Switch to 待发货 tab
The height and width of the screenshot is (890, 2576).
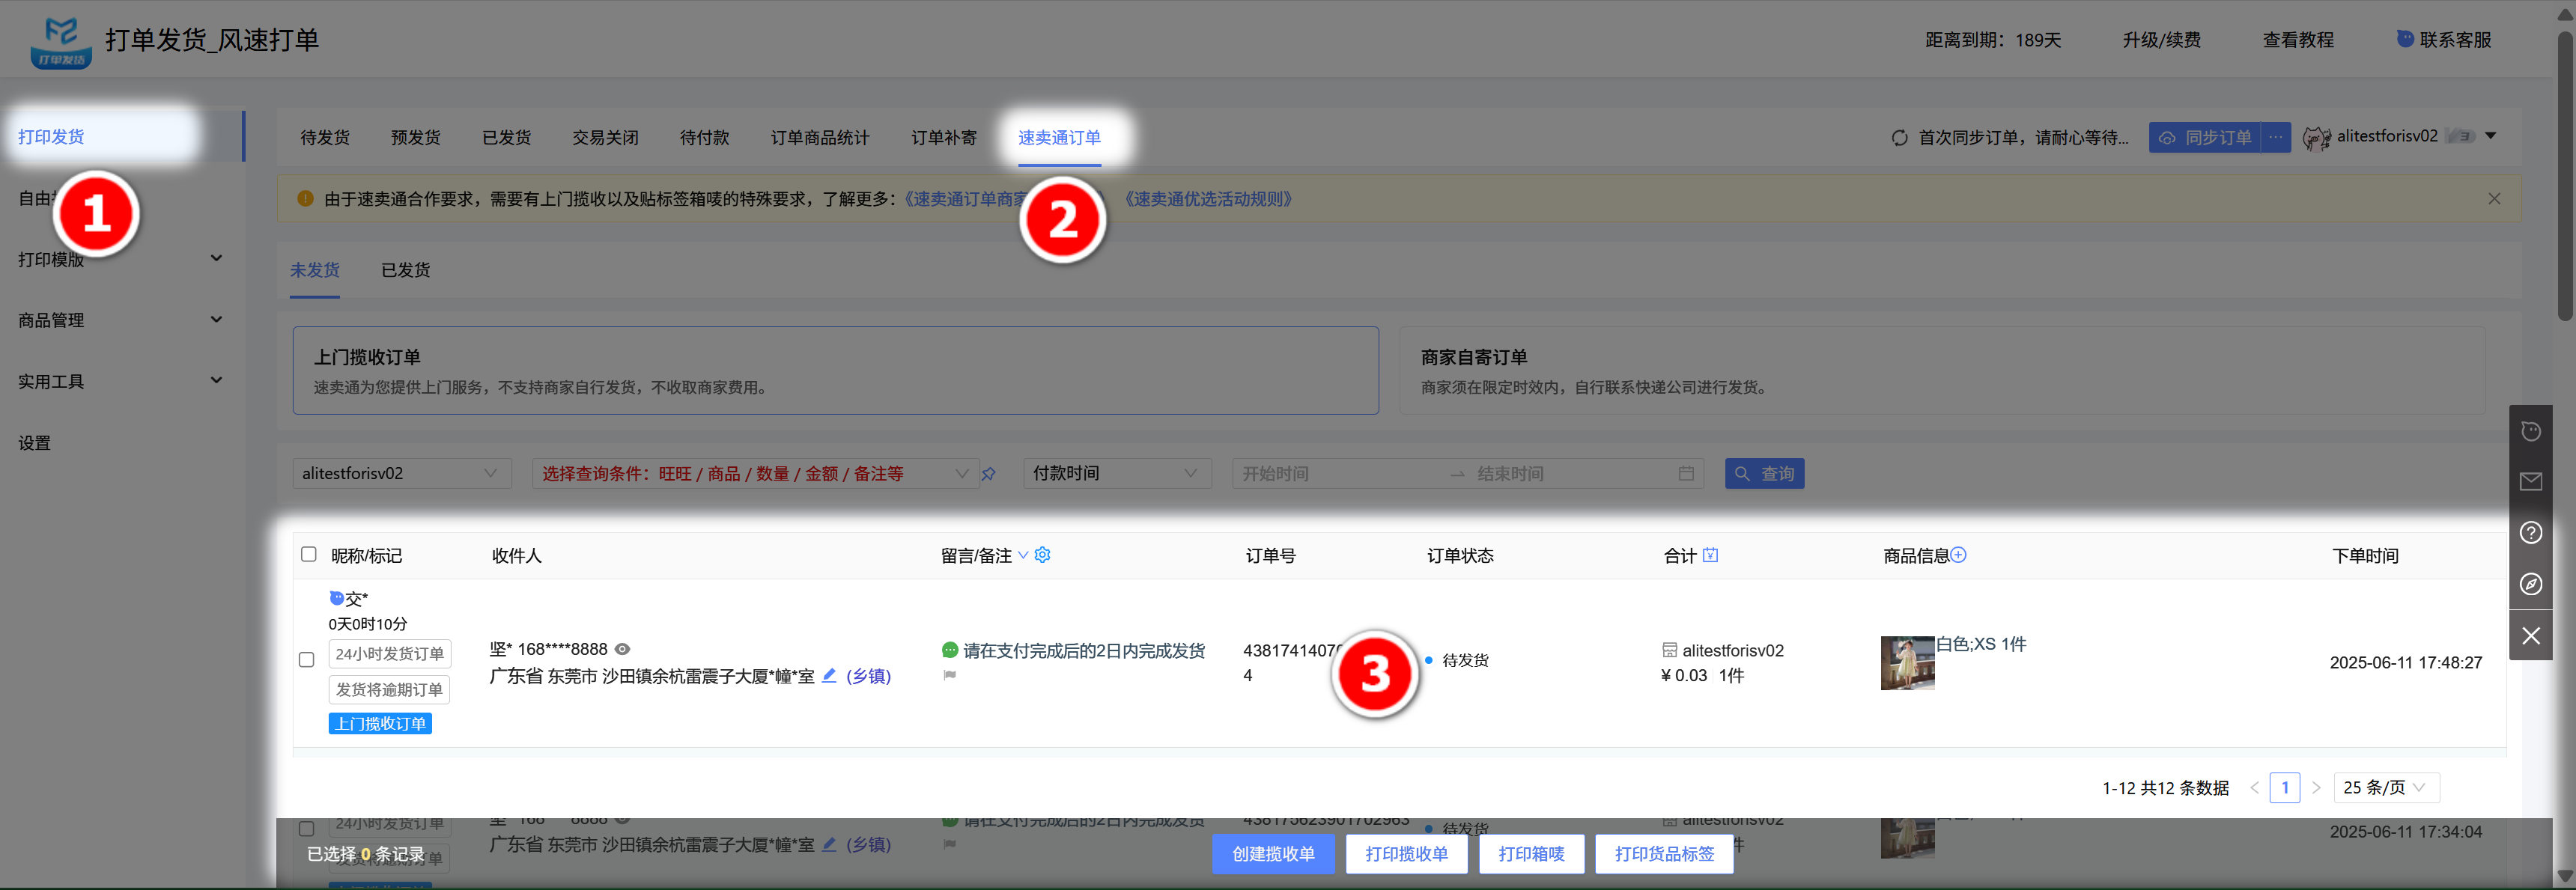tap(325, 138)
